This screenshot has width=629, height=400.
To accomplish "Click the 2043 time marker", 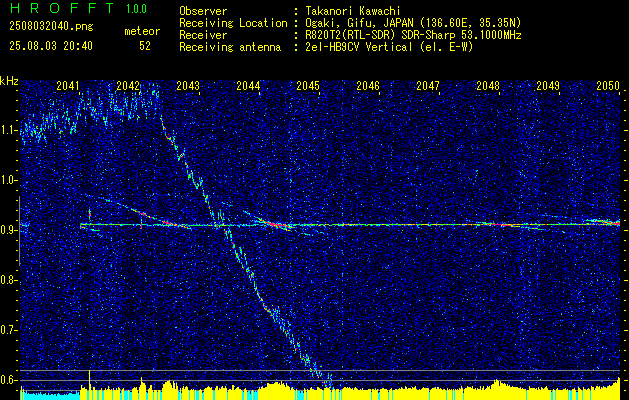I will [x=188, y=85].
